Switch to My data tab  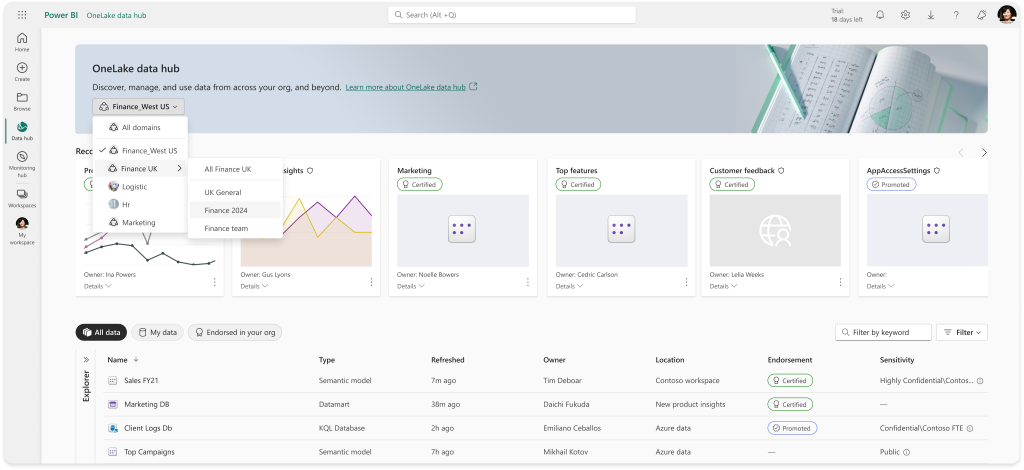157,332
